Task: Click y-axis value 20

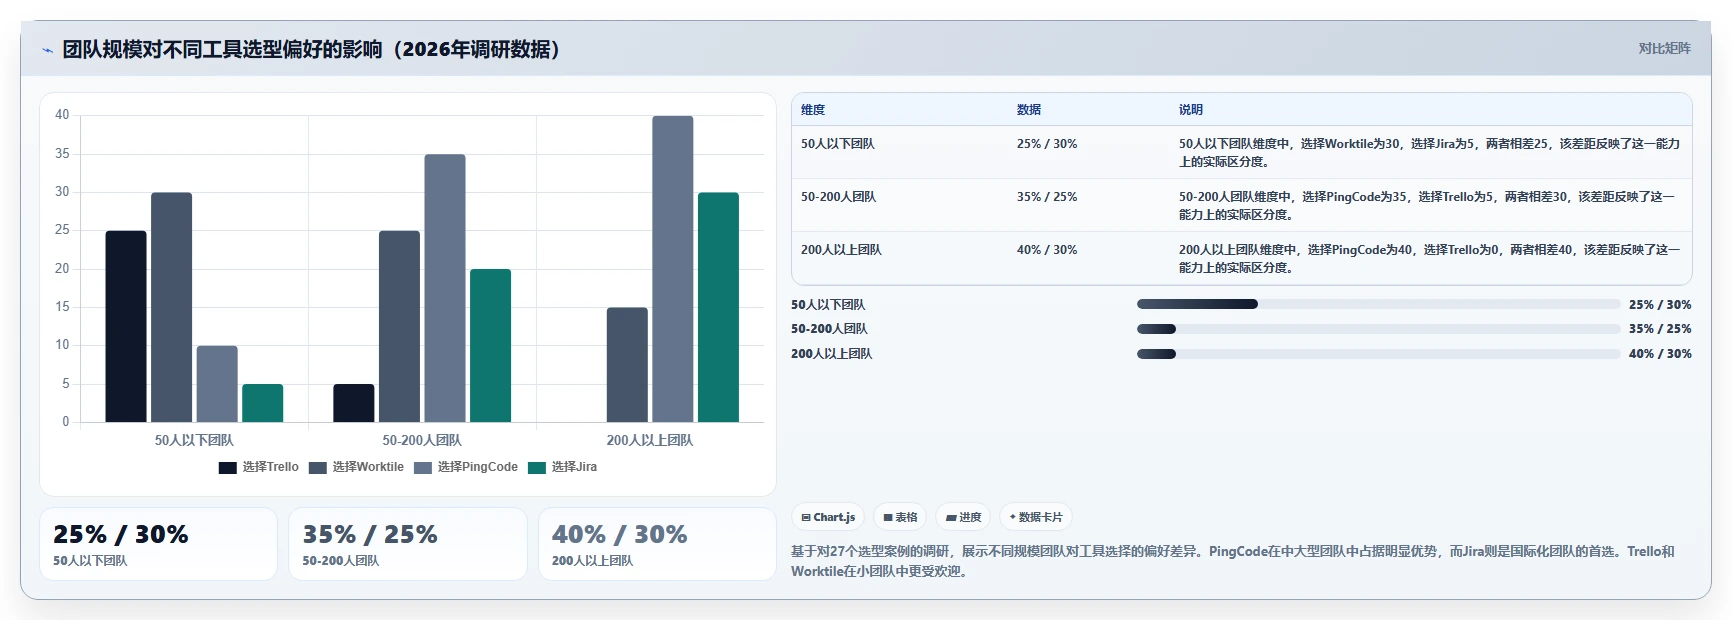Action: [62, 268]
